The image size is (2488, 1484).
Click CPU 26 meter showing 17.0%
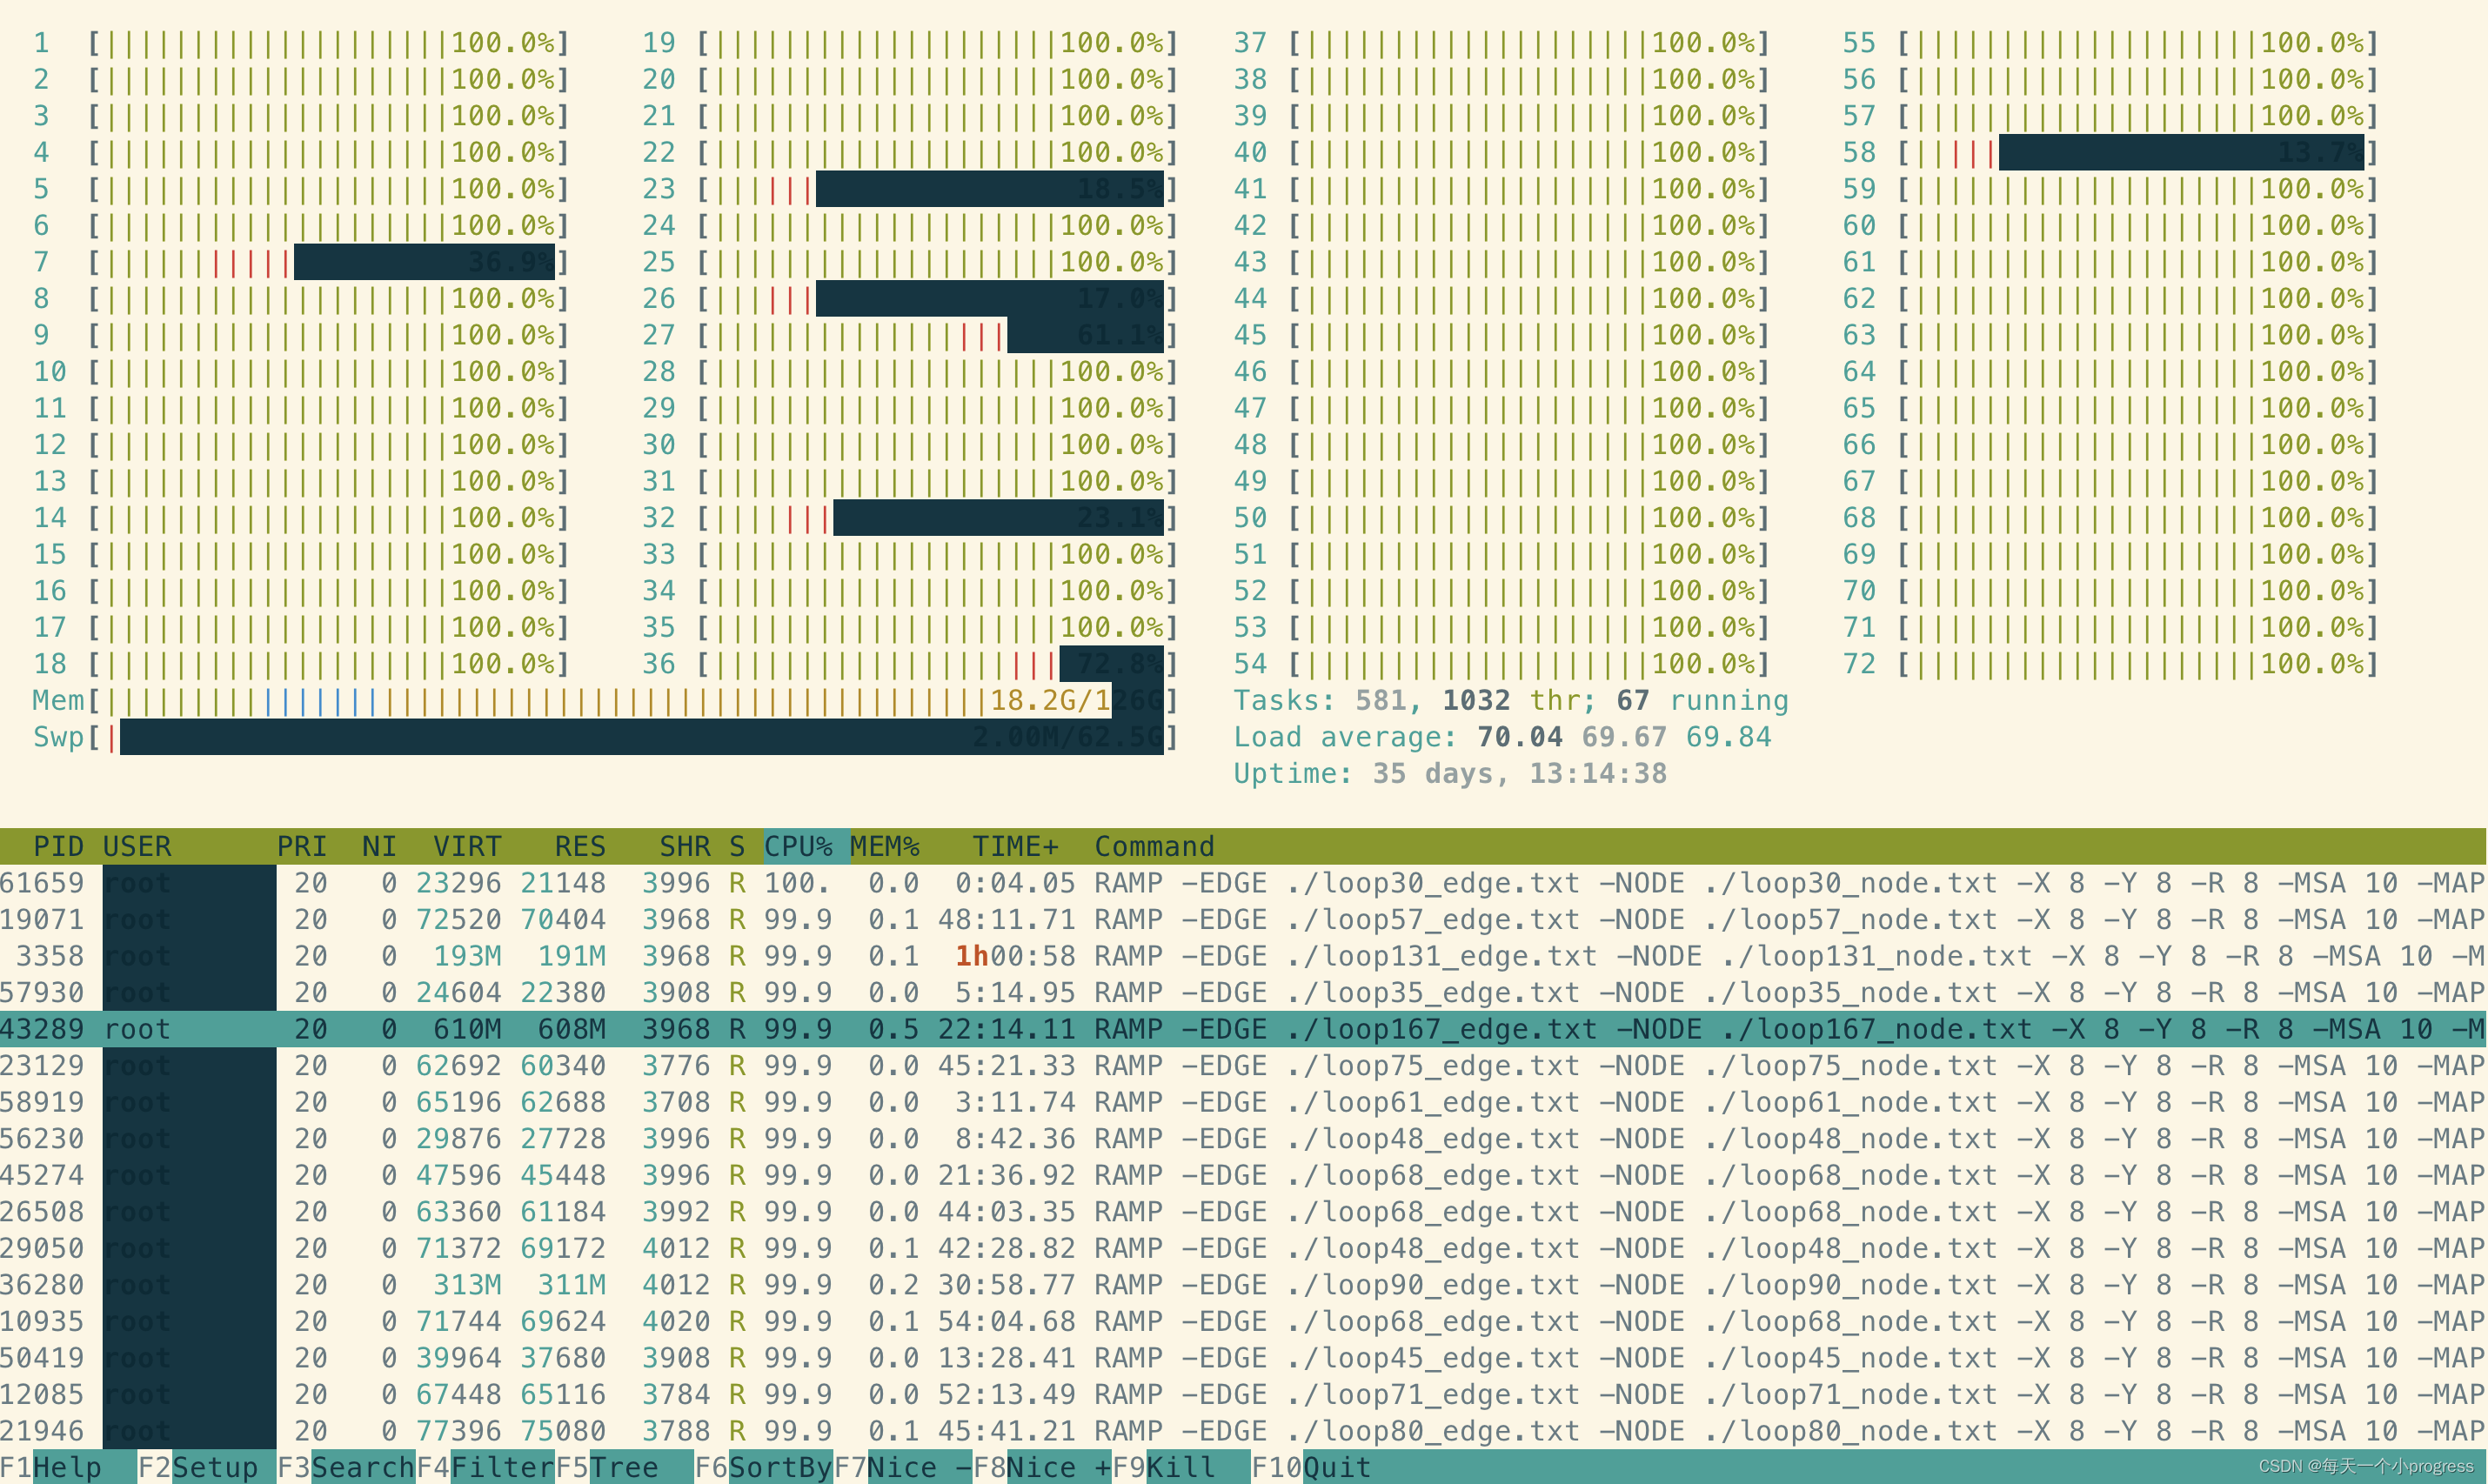coord(910,298)
